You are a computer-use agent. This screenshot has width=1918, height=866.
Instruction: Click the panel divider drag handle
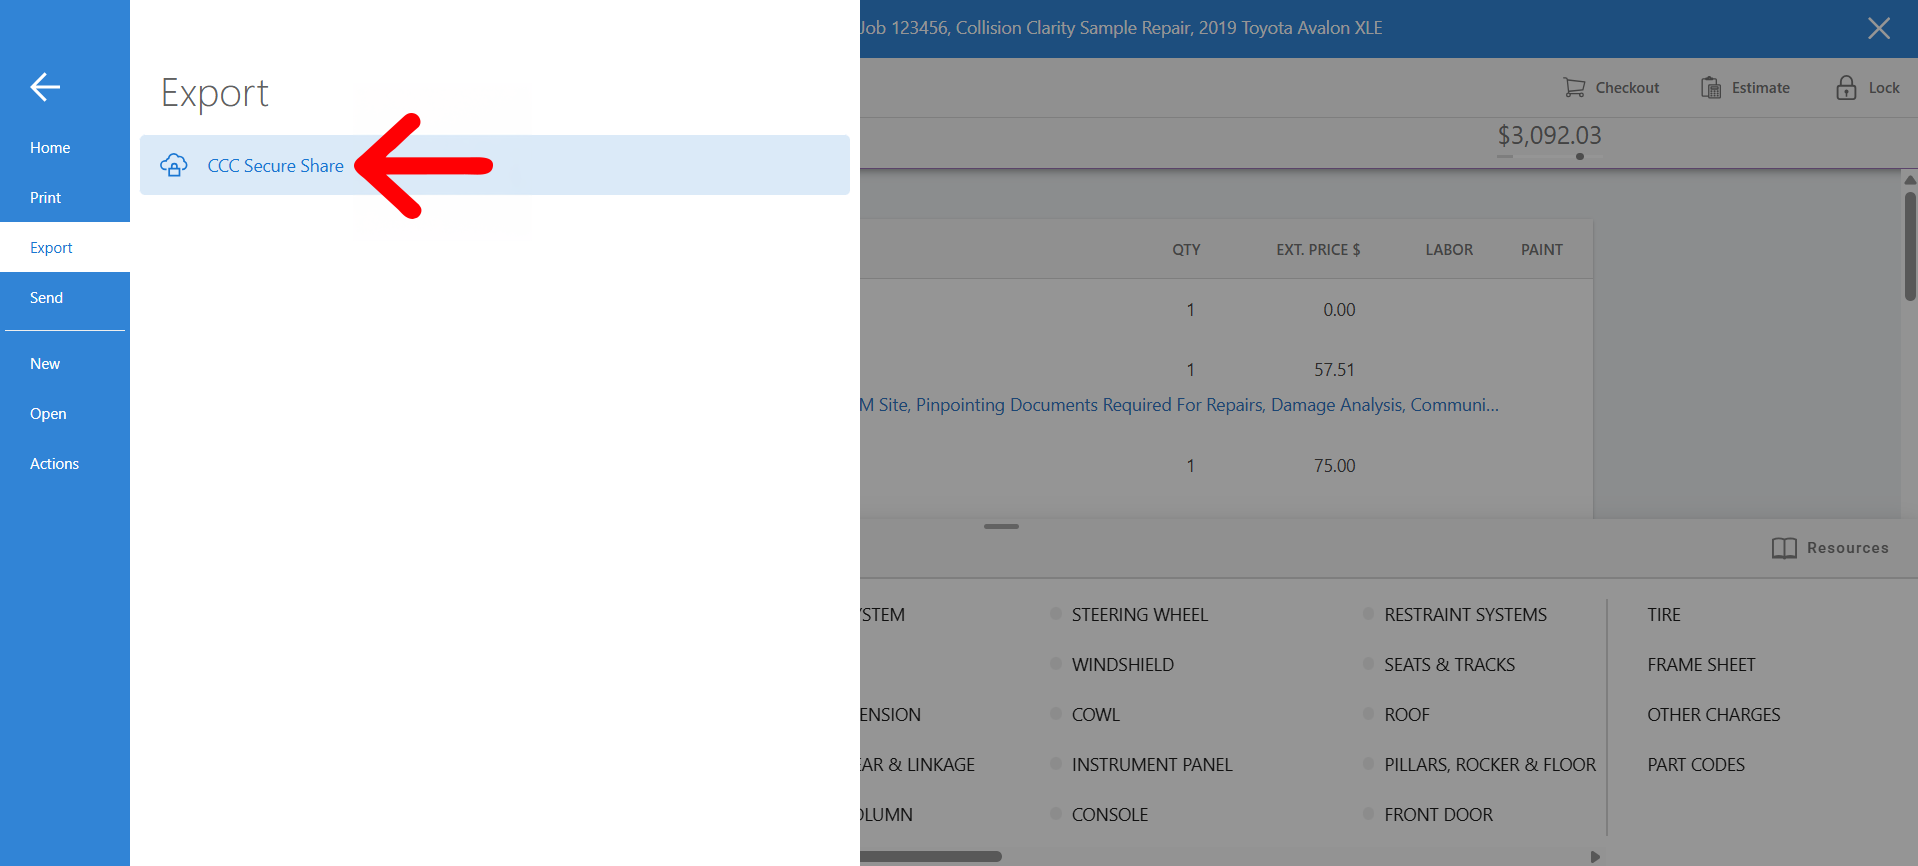tap(1001, 526)
